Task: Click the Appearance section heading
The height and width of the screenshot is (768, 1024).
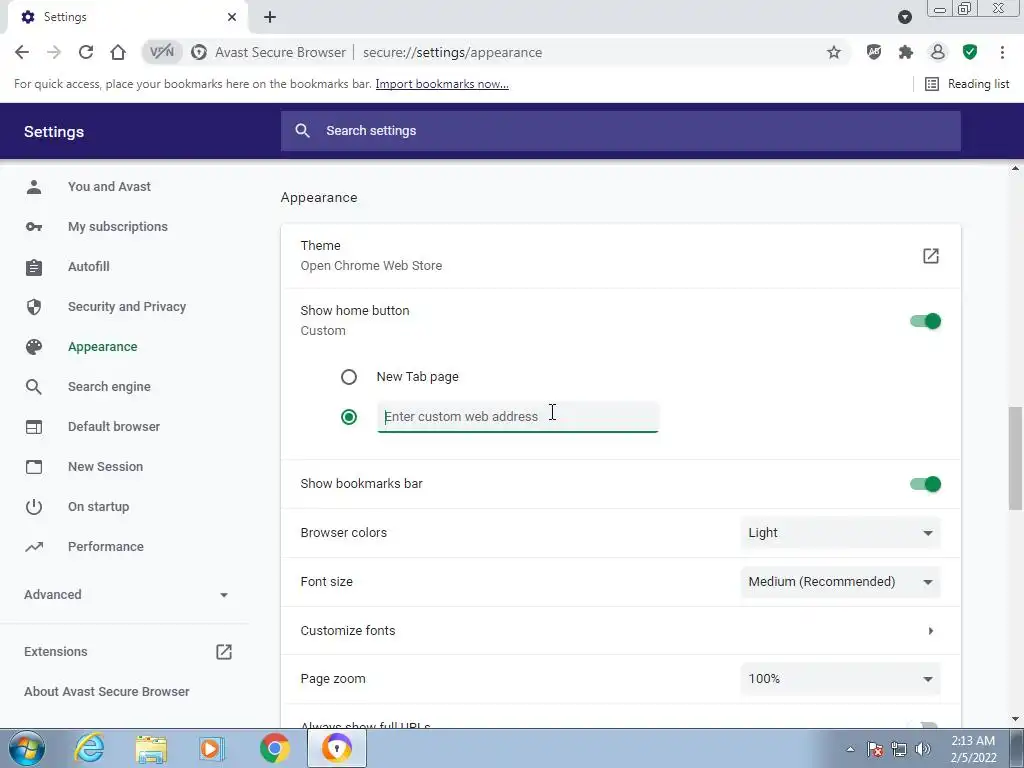Action: point(319,198)
